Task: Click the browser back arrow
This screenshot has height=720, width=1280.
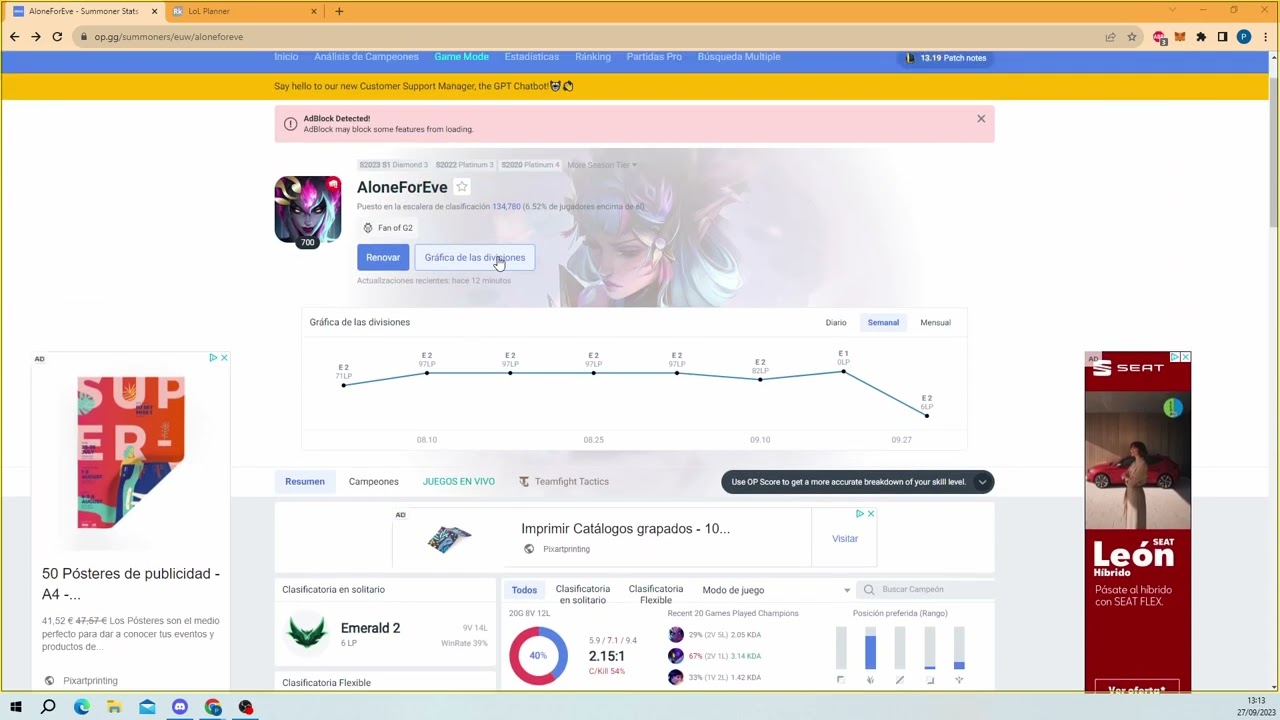Action: 14,37
